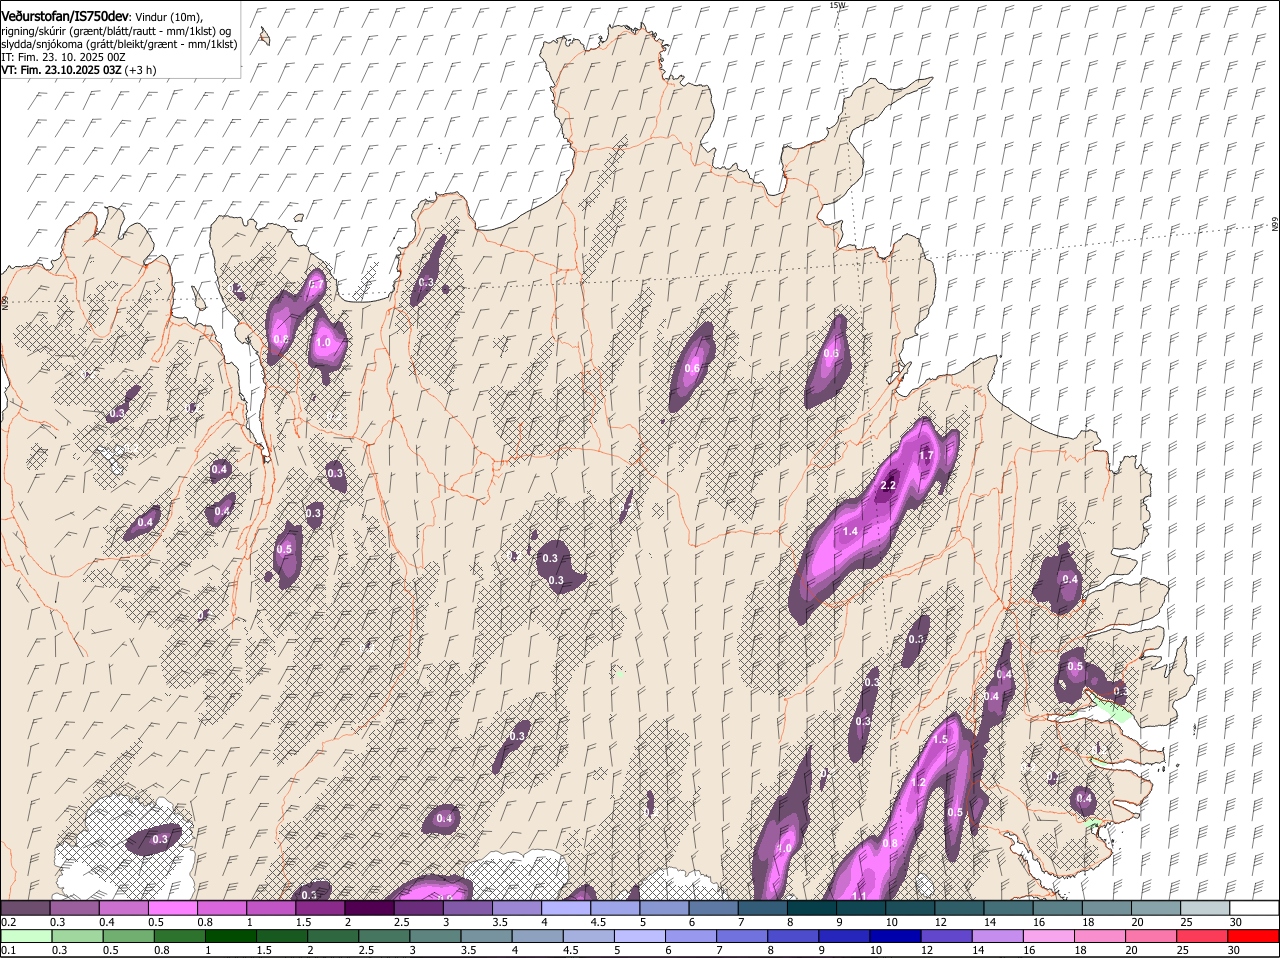Viewport: 1280px width, 958px height.
Task: Choose the deep blue swatch between 10 and 12
Action: pos(894,936)
